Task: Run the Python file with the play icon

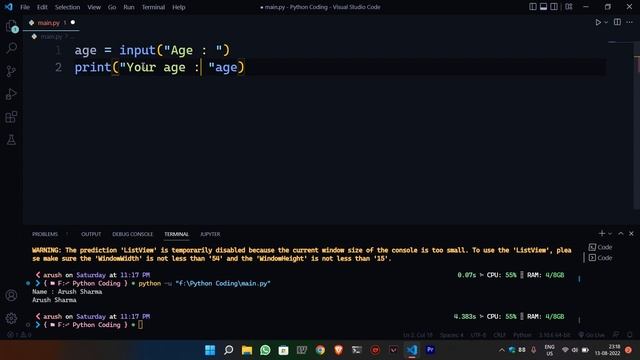Action: (x=598, y=22)
